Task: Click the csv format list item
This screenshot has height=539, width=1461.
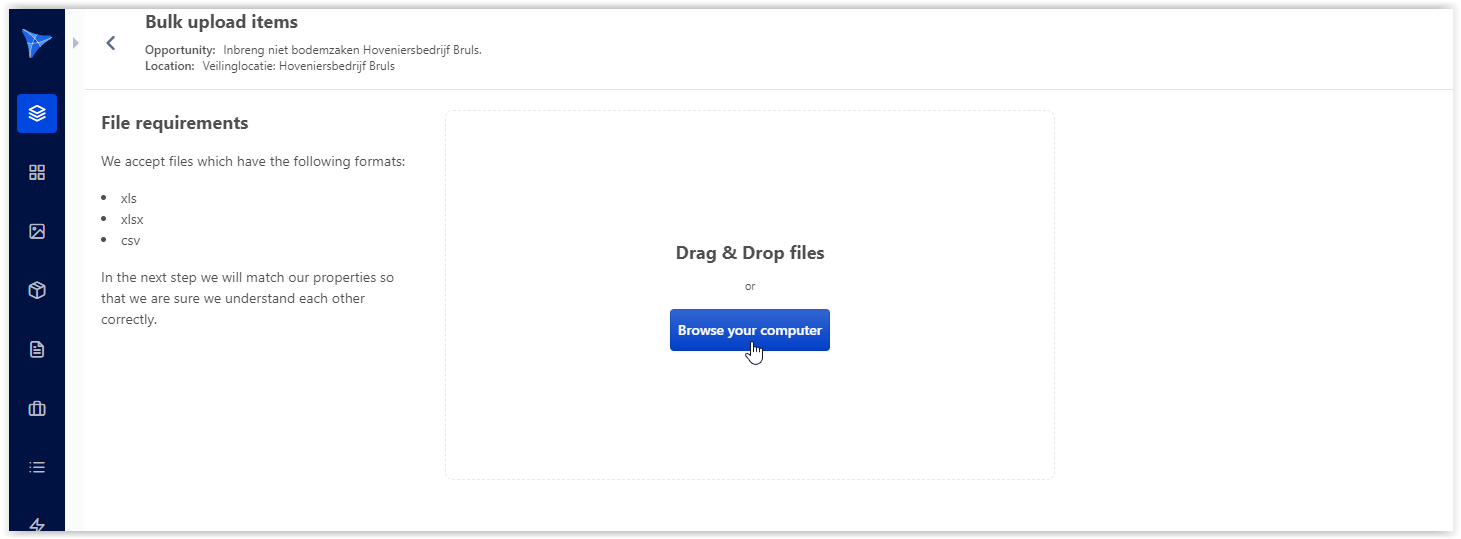Action: click(x=130, y=240)
